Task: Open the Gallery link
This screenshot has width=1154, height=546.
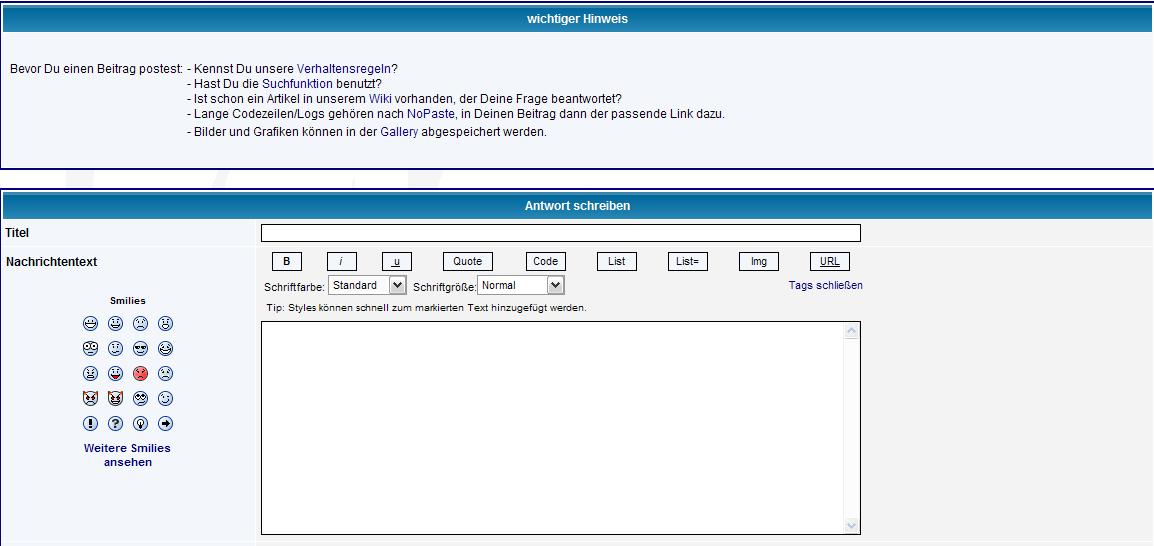Action: tap(399, 132)
